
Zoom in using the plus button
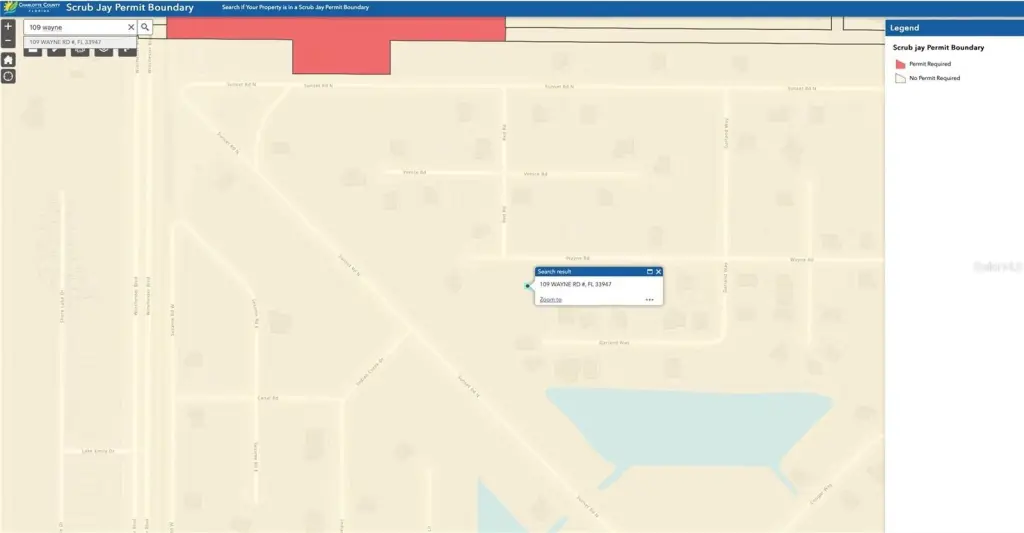tap(8, 27)
